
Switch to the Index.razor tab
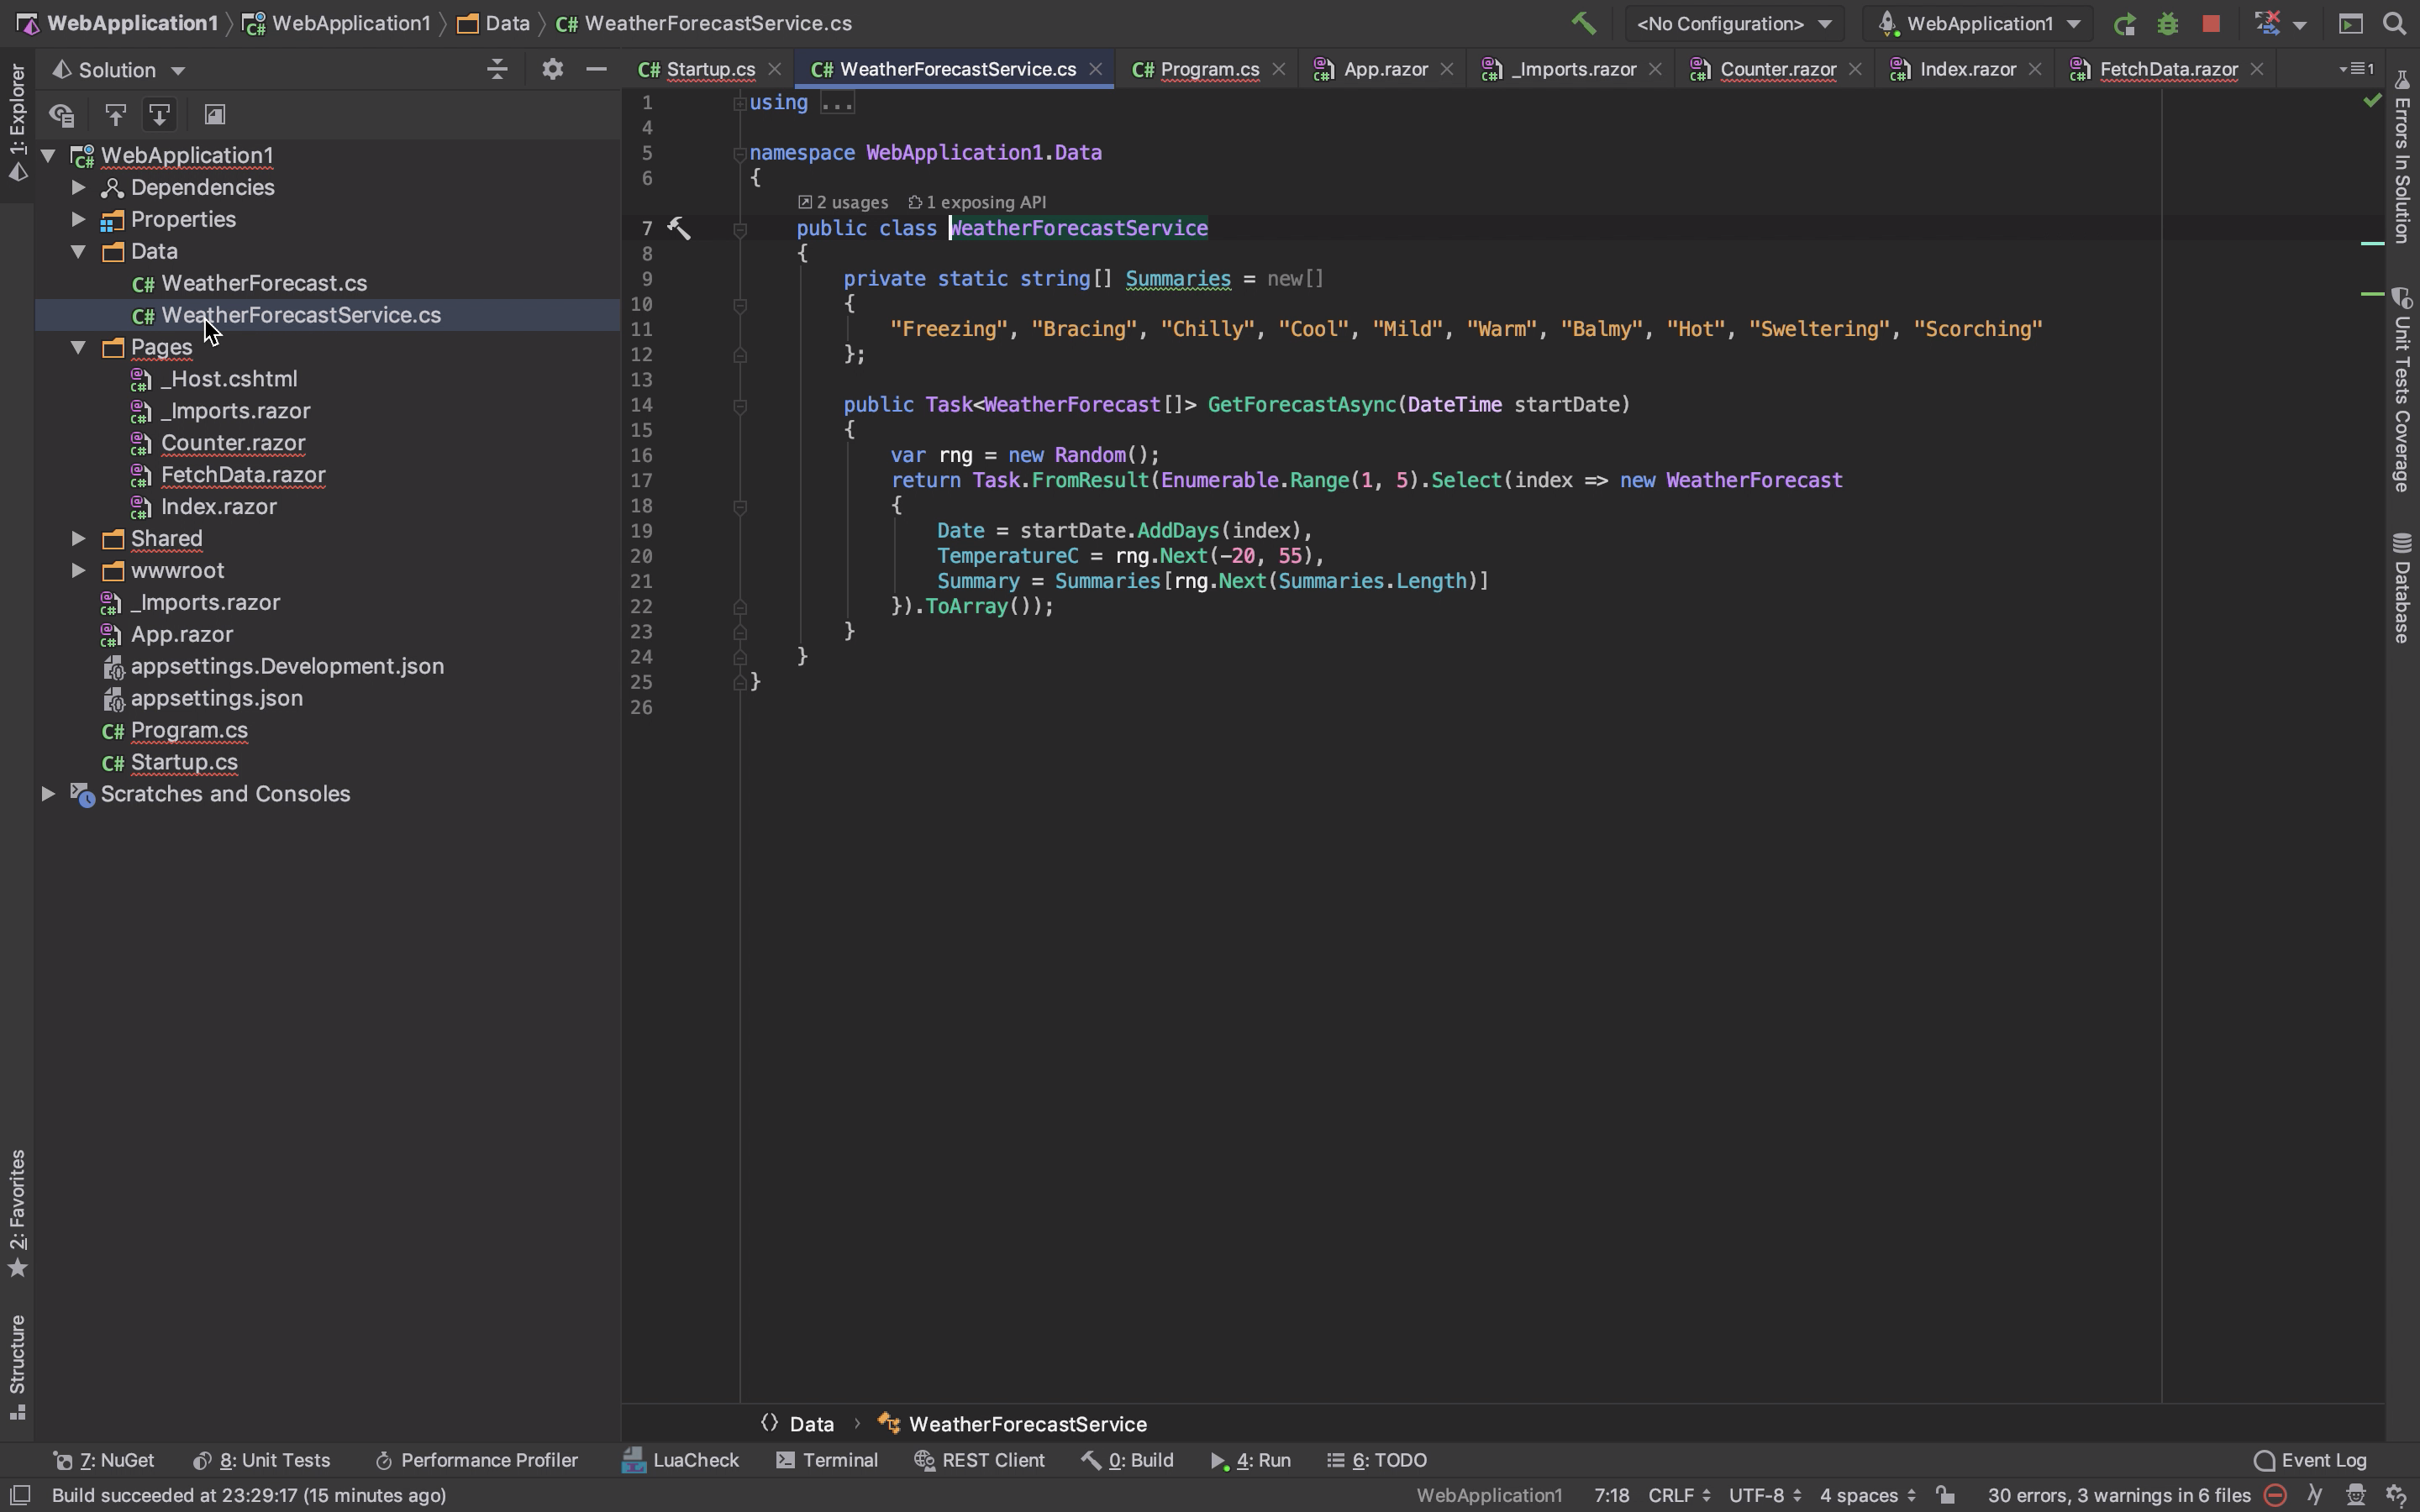(x=1966, y=69)
